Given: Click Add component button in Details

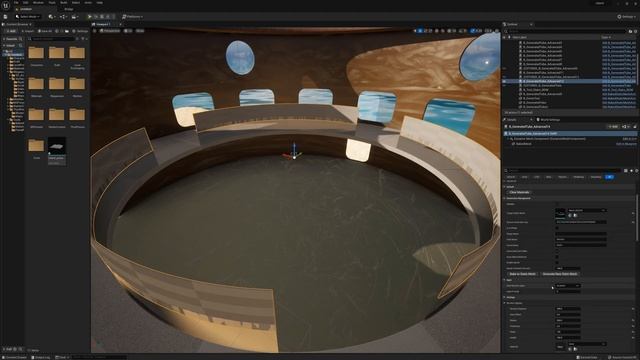Looking at the screenshot, I should point(613,127).
